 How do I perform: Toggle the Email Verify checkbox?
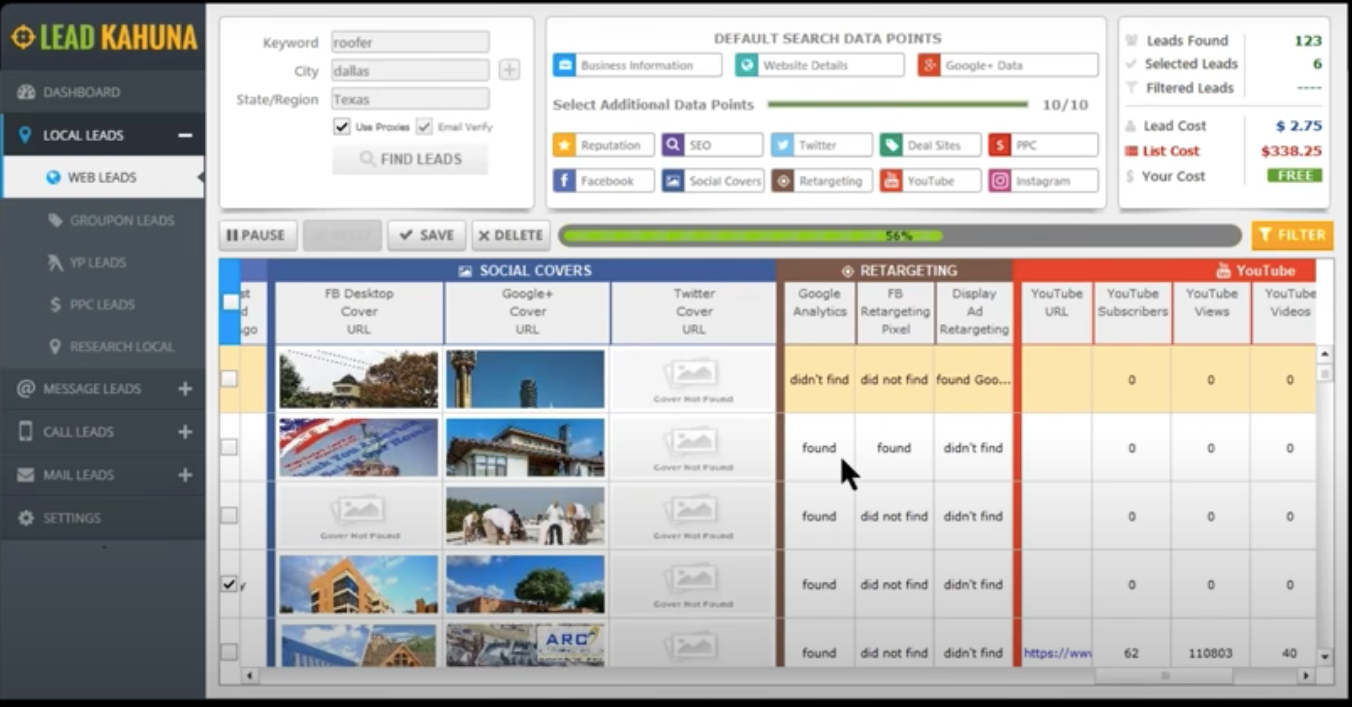tap(424, 127)
